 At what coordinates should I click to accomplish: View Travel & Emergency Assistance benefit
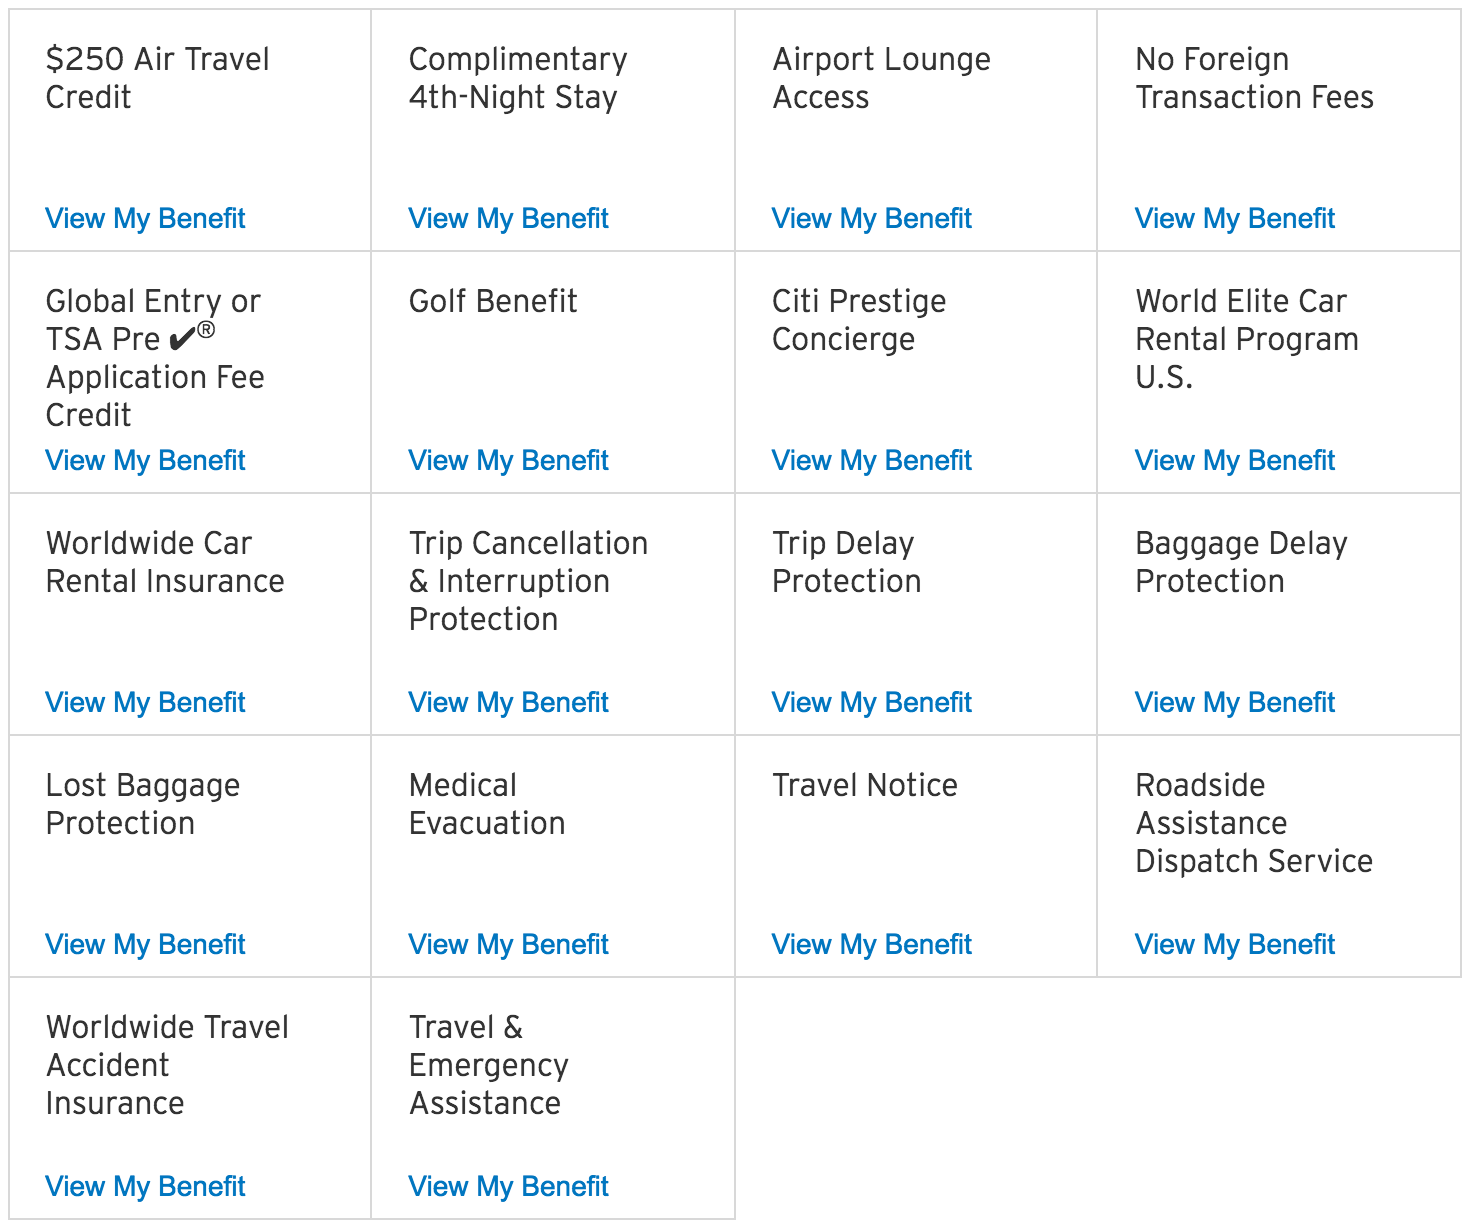click(x=508, y=1186)
